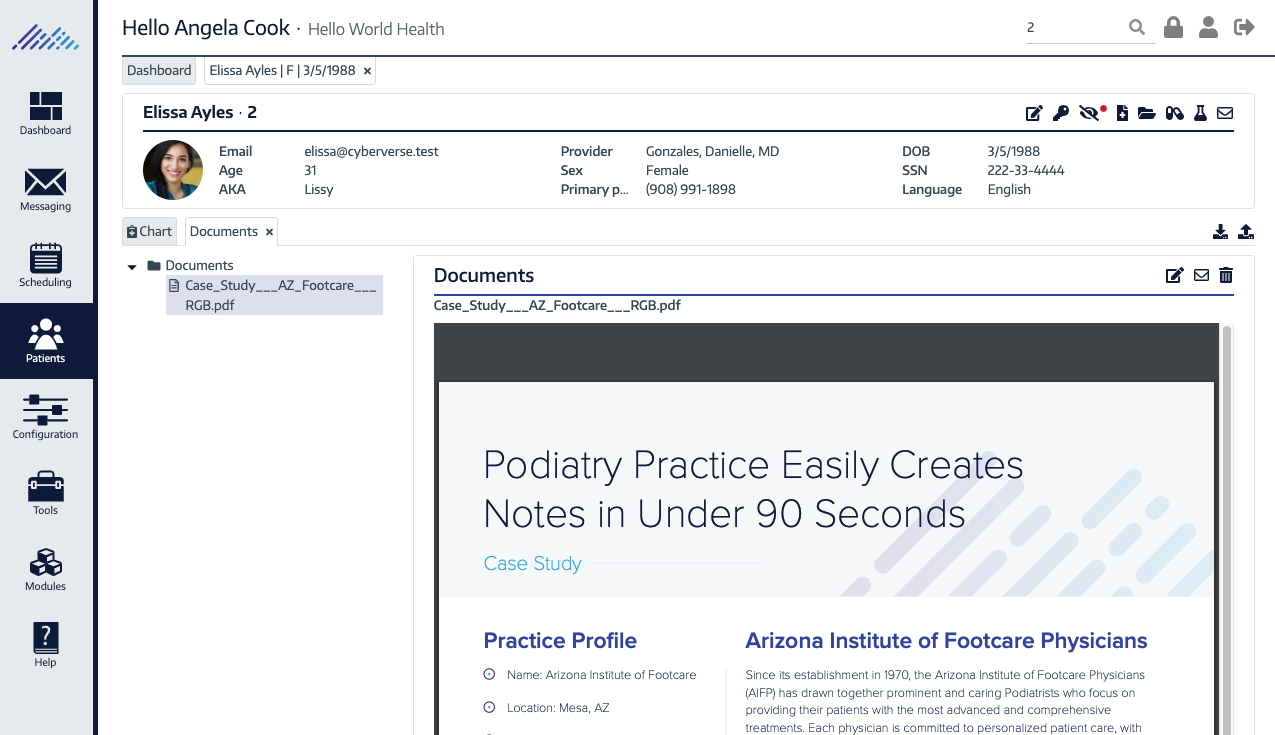Open the medications pills icon

click(1174, 113)
